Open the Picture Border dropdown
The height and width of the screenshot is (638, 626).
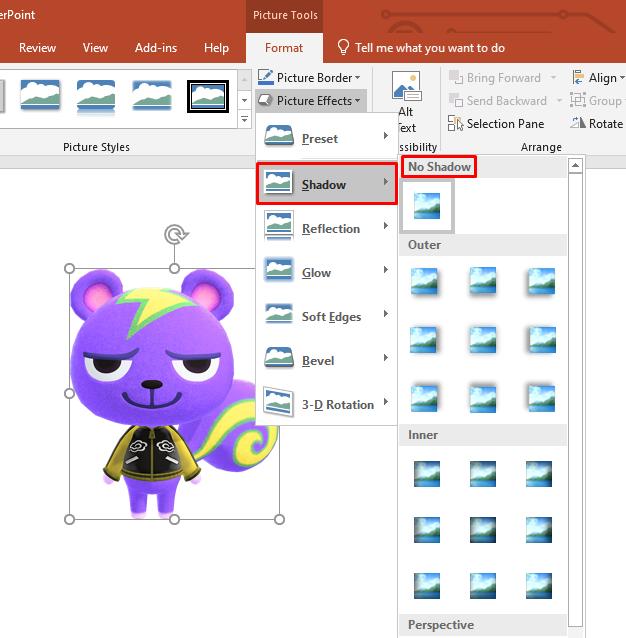[x=310, y=77]
